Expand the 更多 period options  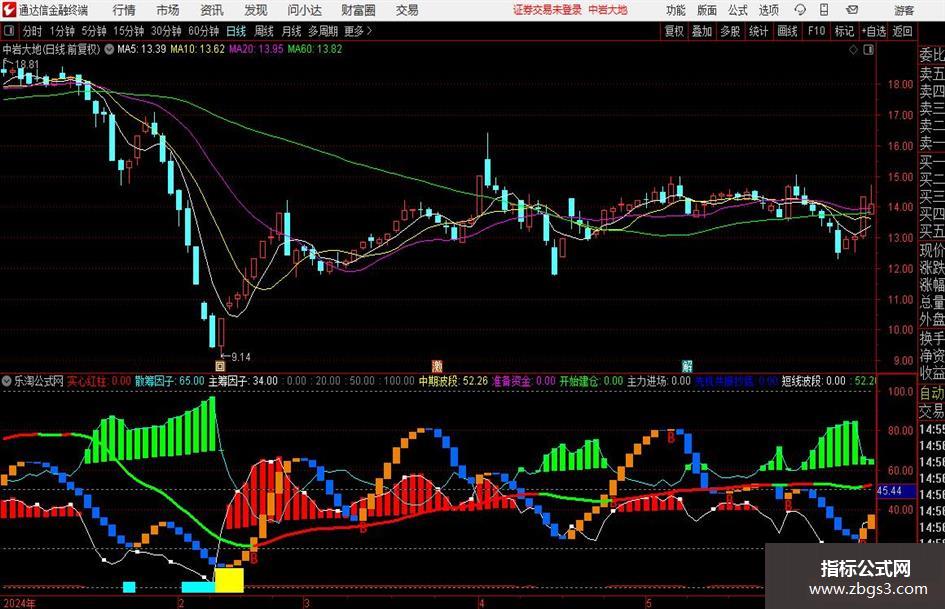(x=359, y=31)
